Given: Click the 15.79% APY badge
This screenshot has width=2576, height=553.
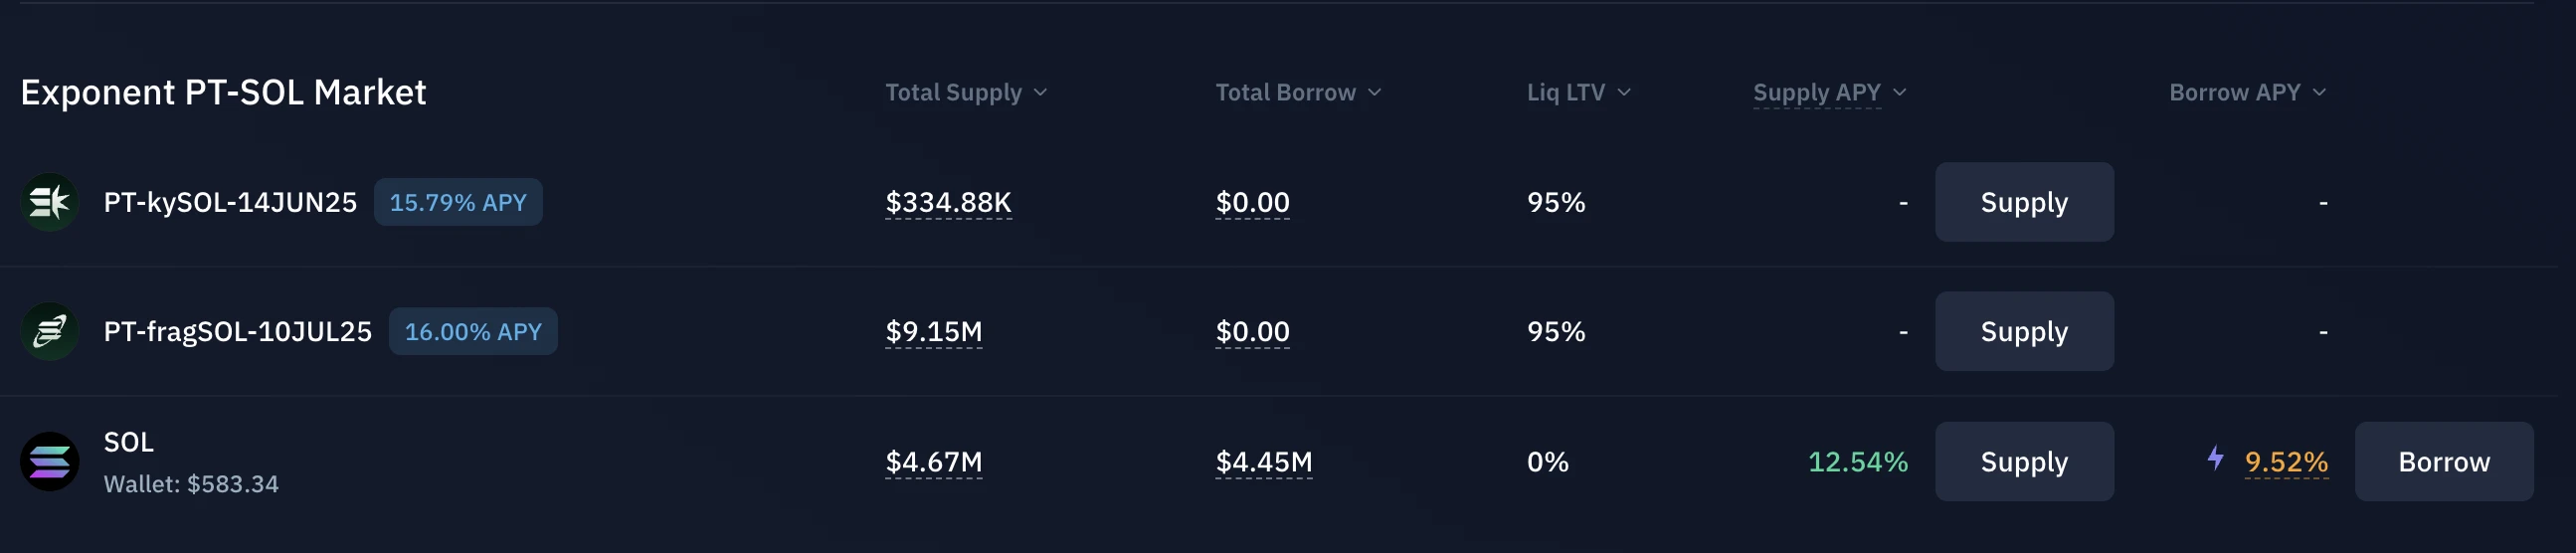Looking at the screenshot, I should coord(458,203).
